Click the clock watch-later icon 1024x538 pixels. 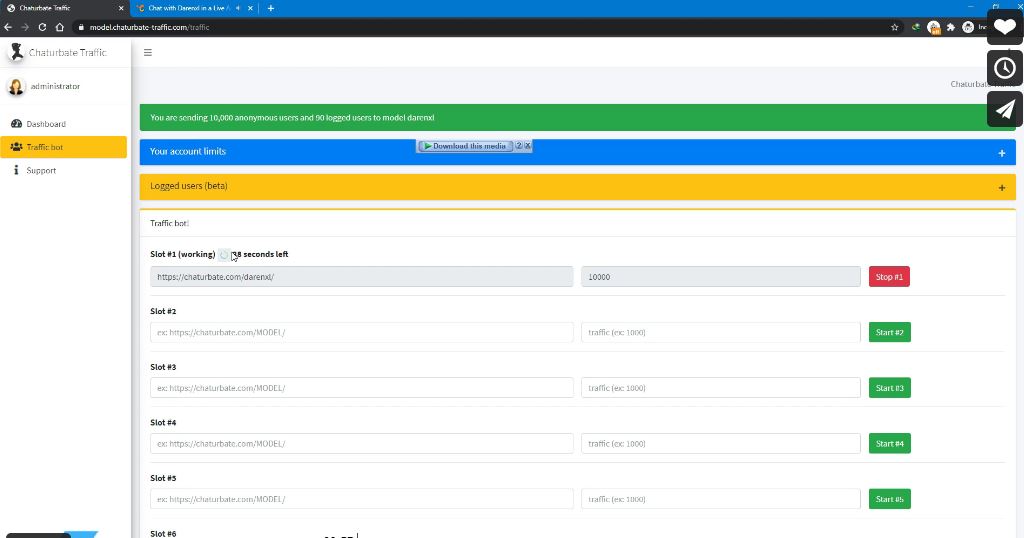1004,68
